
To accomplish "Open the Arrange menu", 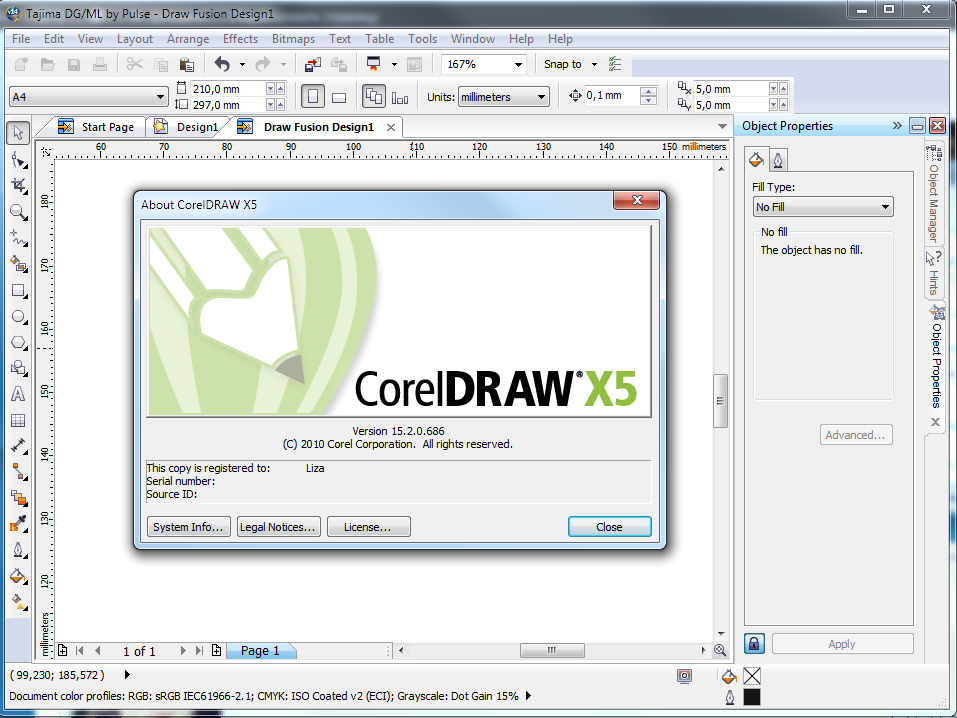I will point(188,38).
